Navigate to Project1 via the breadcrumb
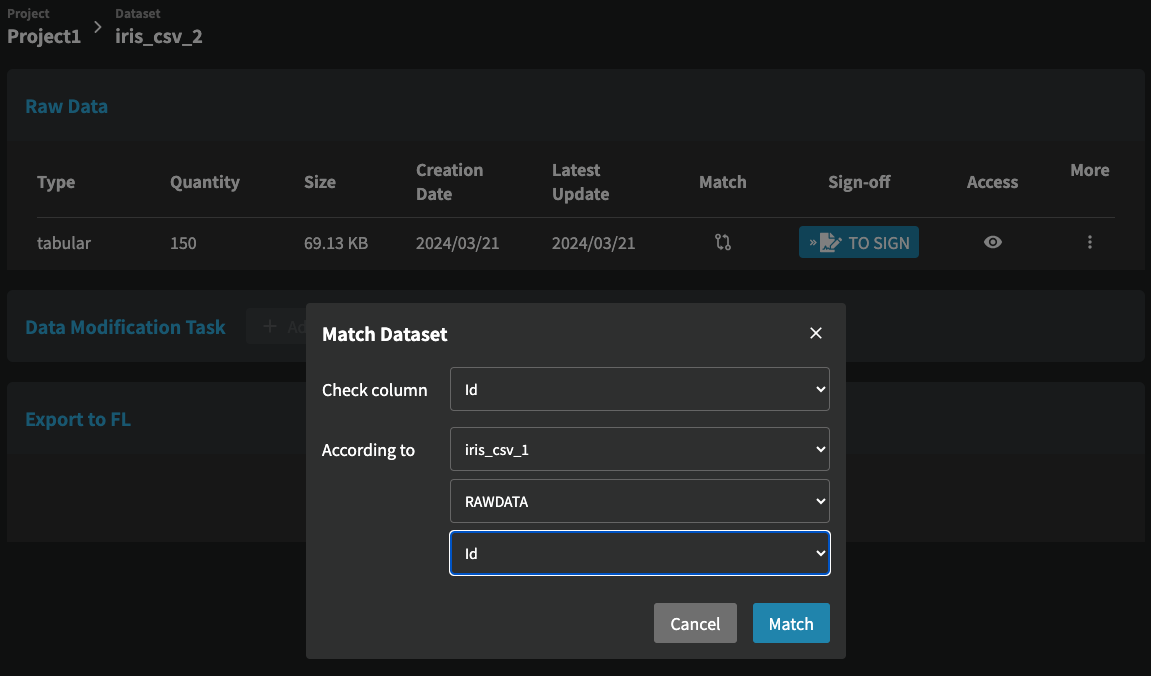Screen dimensions: 1151x676 pyautogui.click(x=43, y=36)
